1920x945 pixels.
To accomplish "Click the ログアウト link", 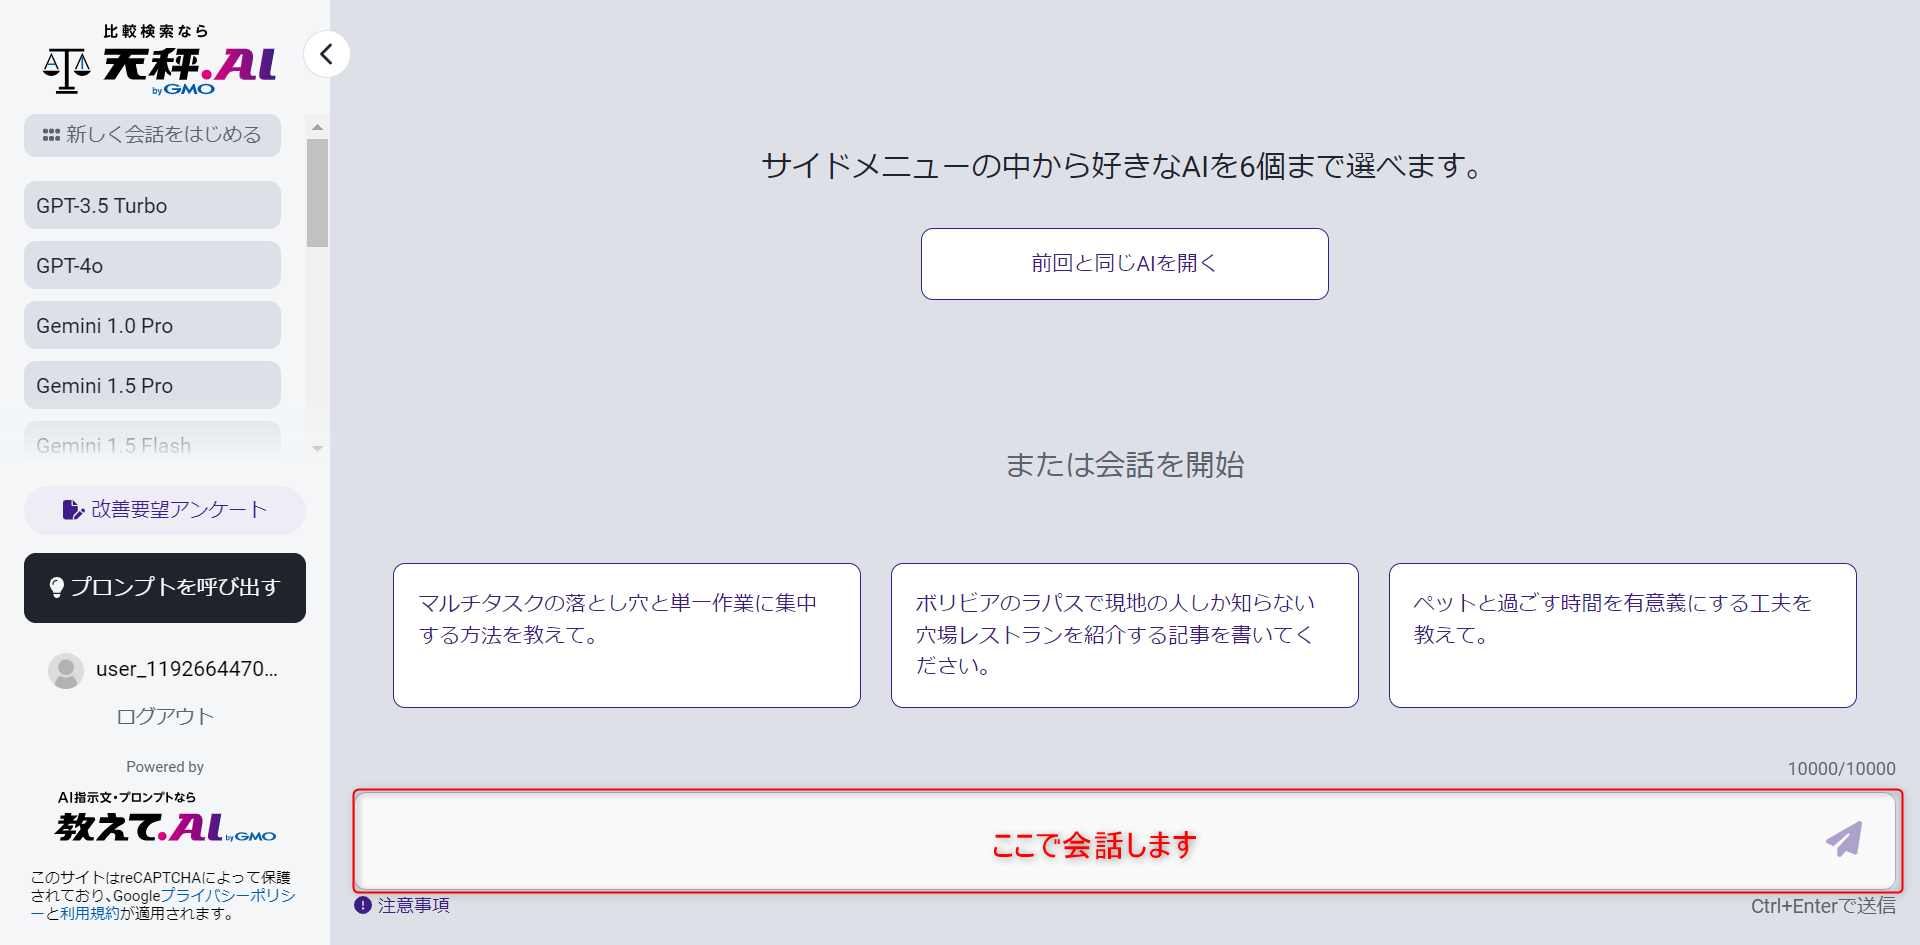I will click(165, 716).
